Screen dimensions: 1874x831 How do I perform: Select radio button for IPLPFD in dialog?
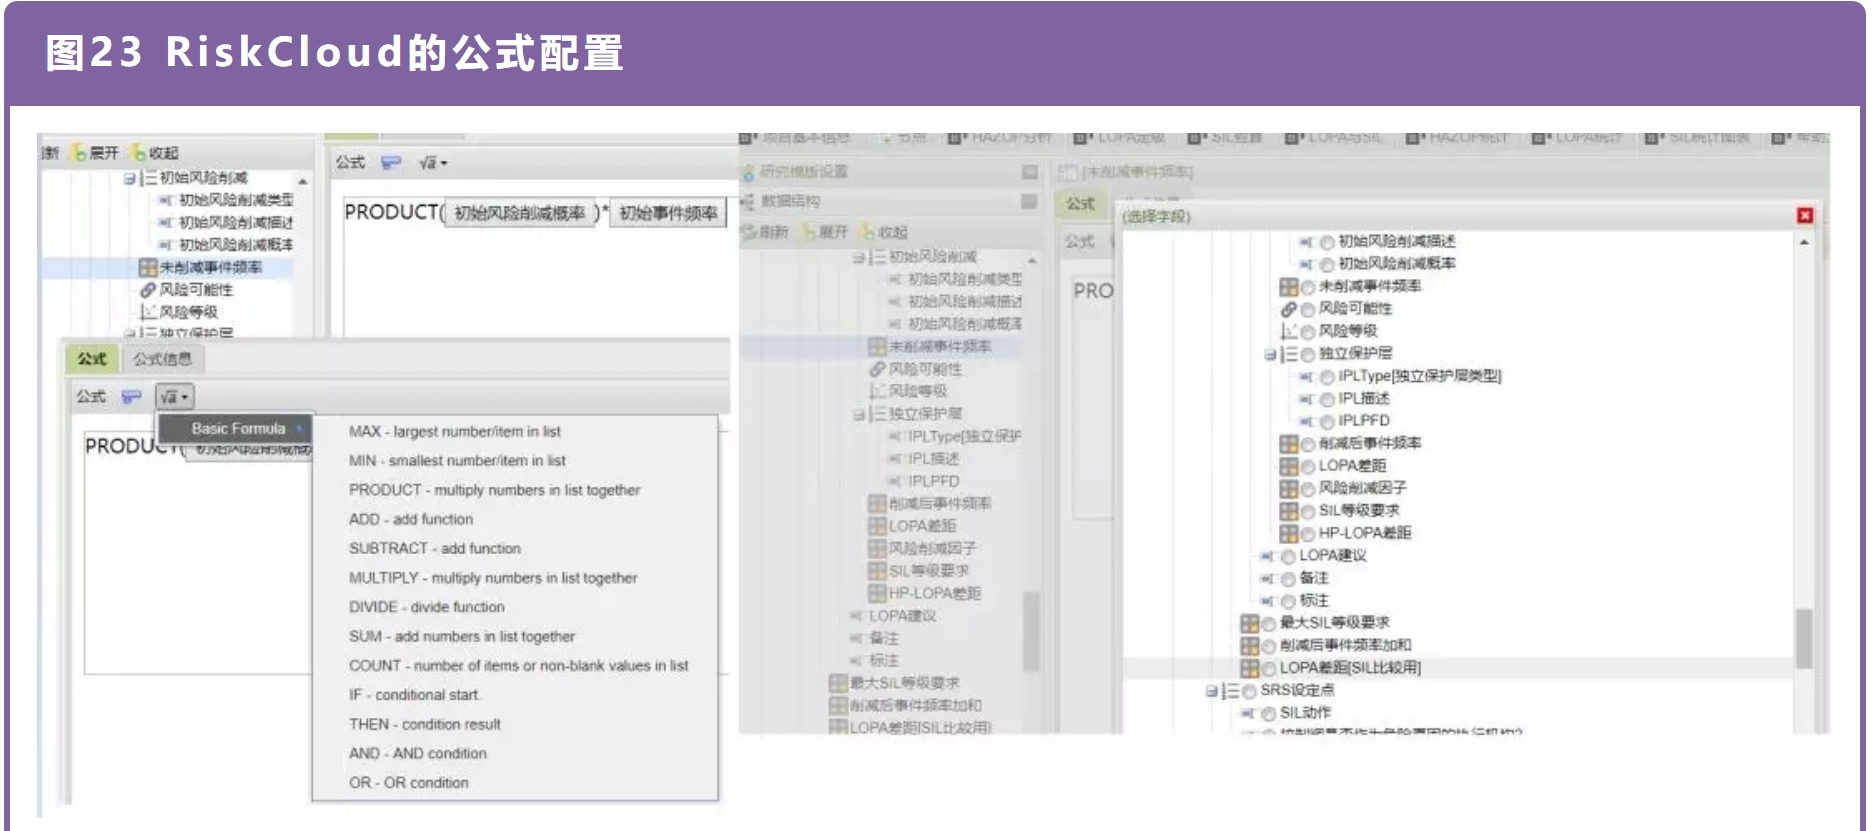tap(1327, 421)
